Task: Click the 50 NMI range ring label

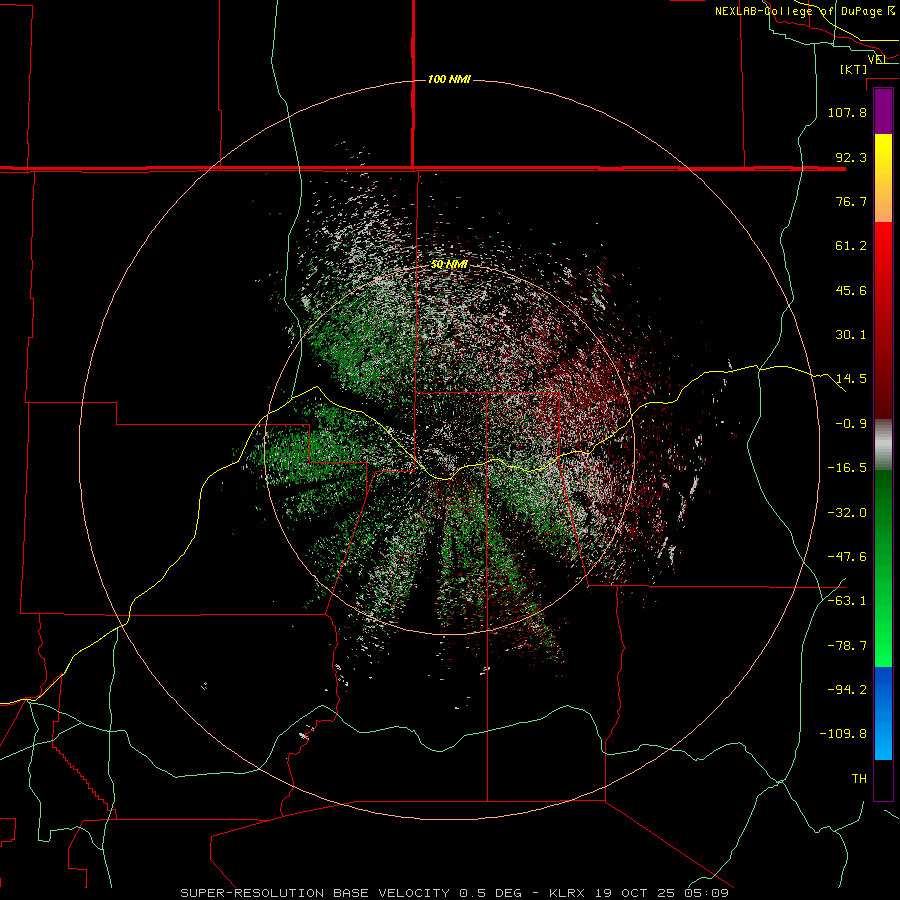Action: tap(449, 264)
